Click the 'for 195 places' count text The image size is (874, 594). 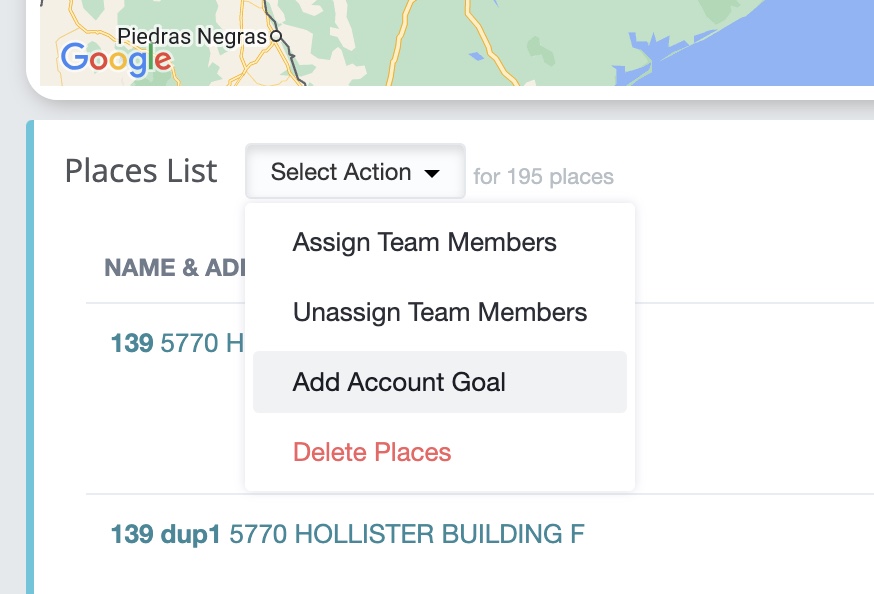tap(543, 177)
